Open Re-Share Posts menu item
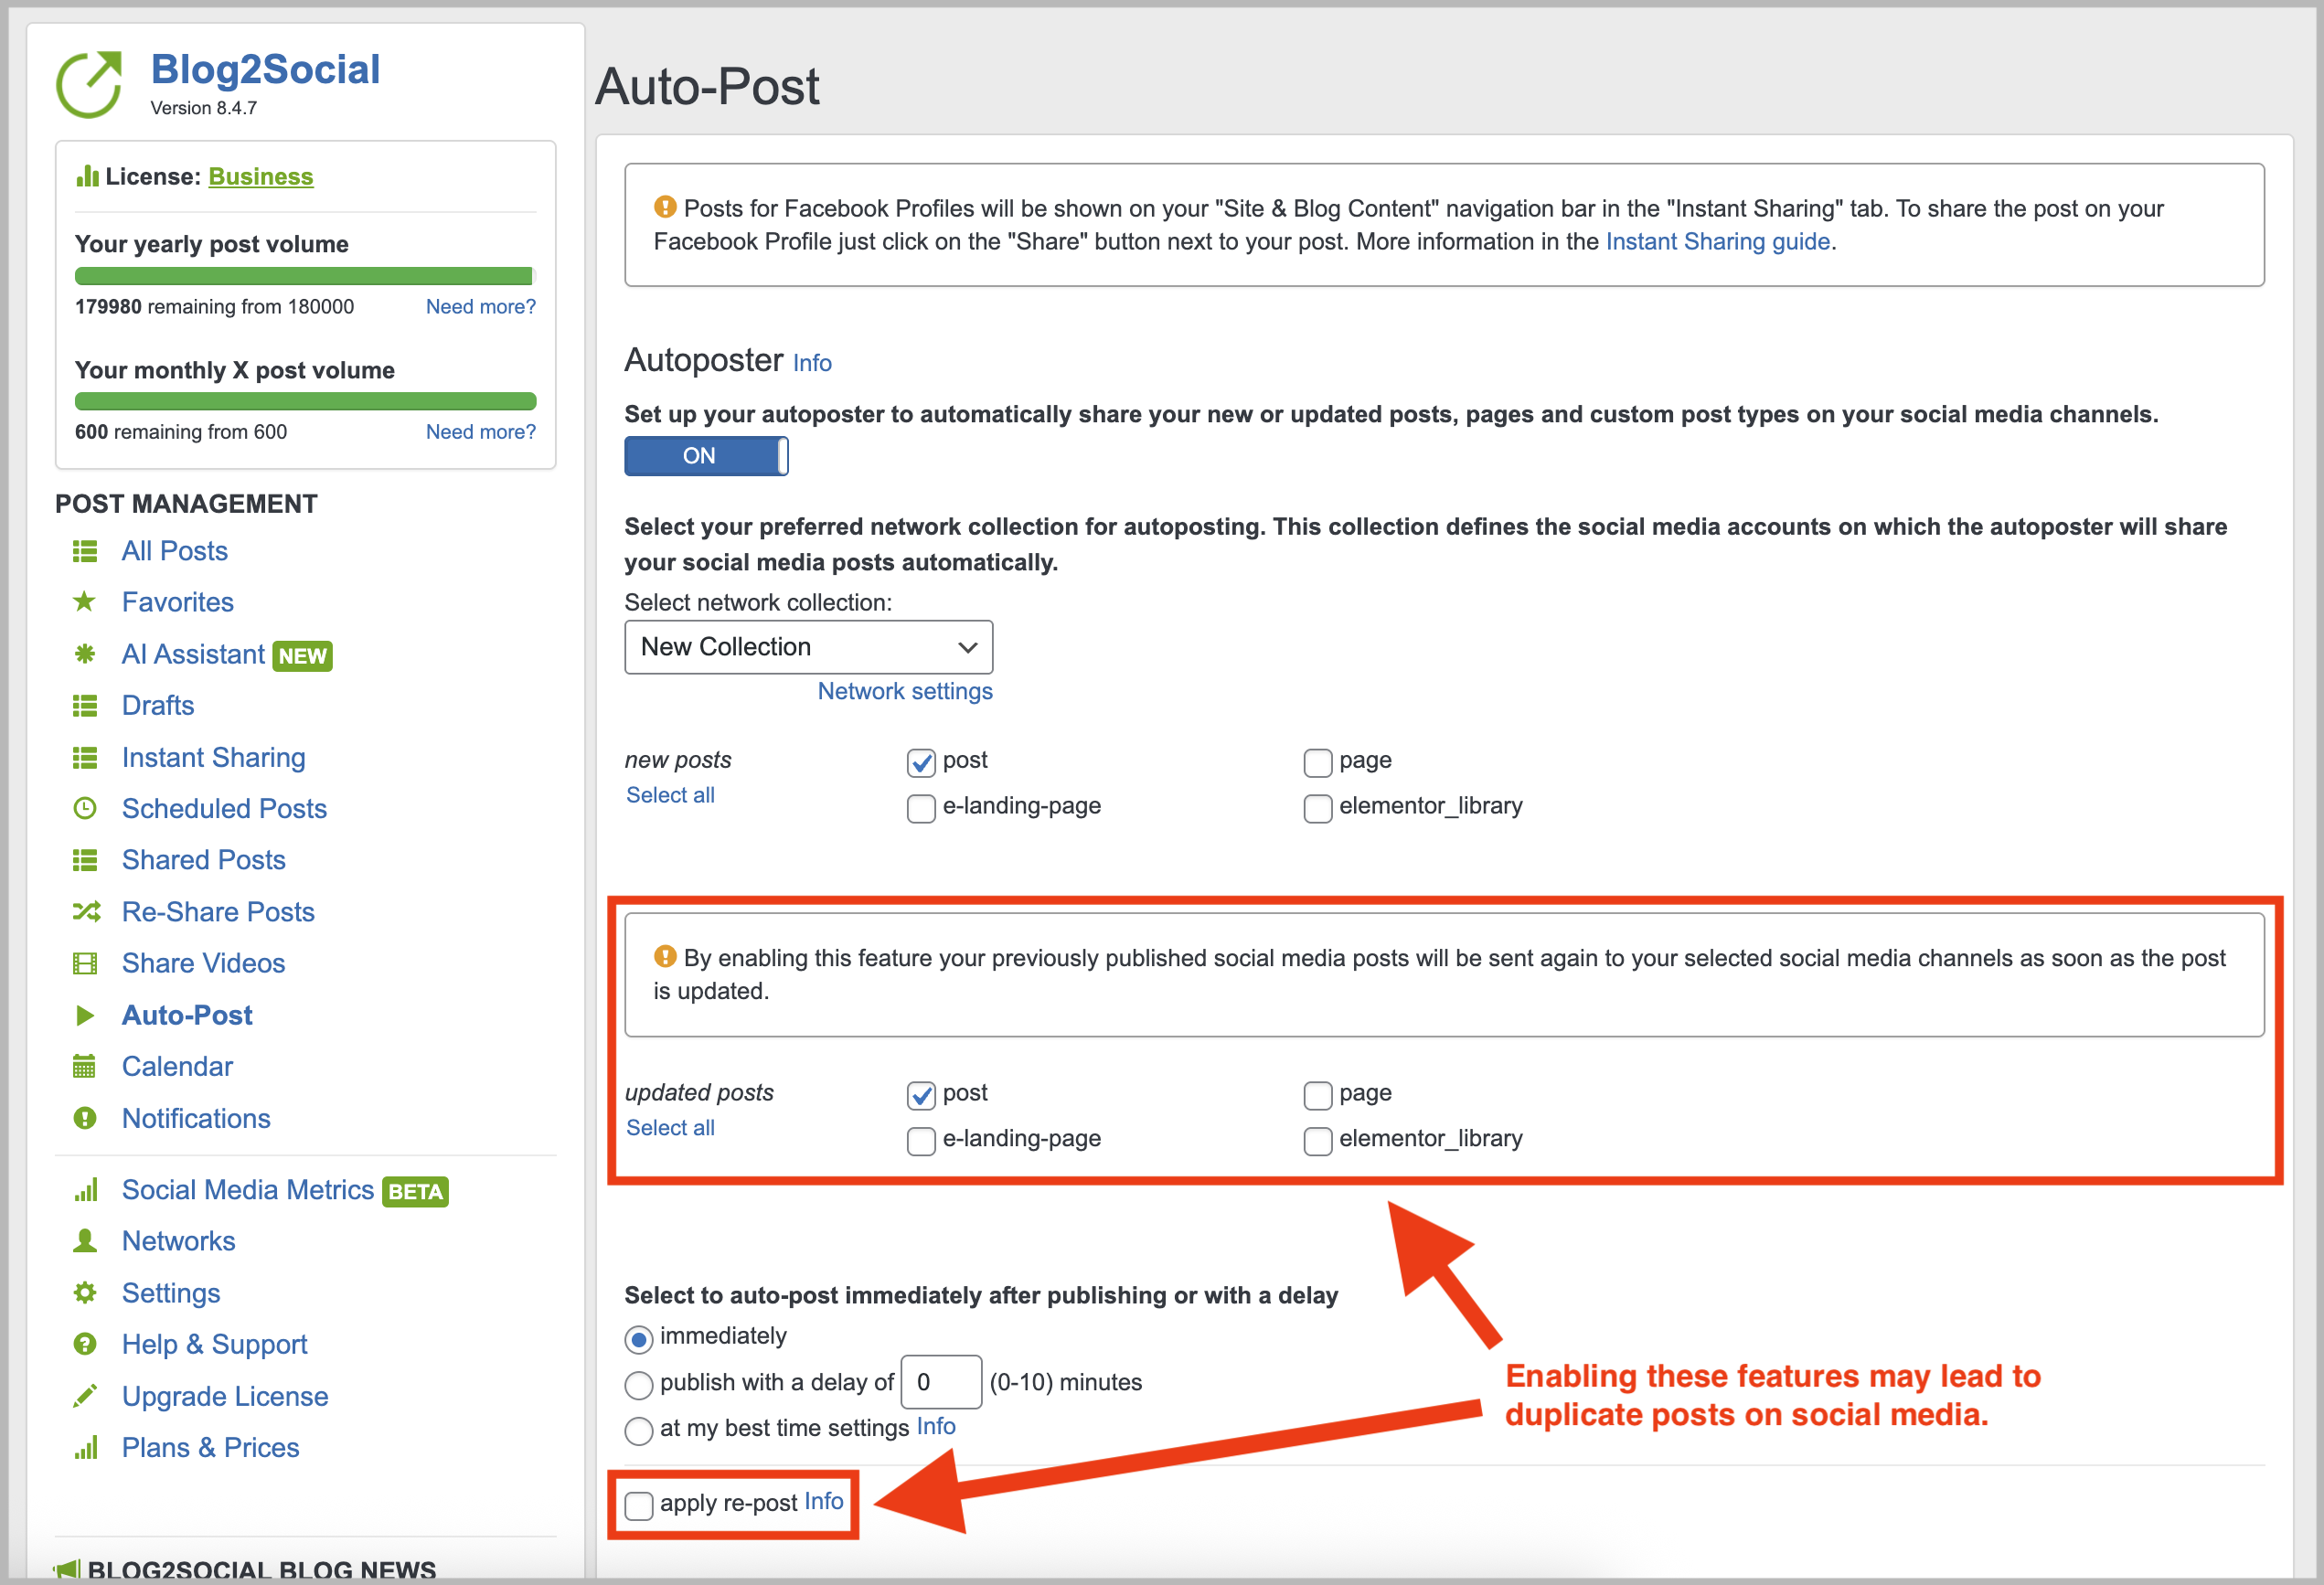Viewport: 2324px width, 1585px height. [218, 912]
